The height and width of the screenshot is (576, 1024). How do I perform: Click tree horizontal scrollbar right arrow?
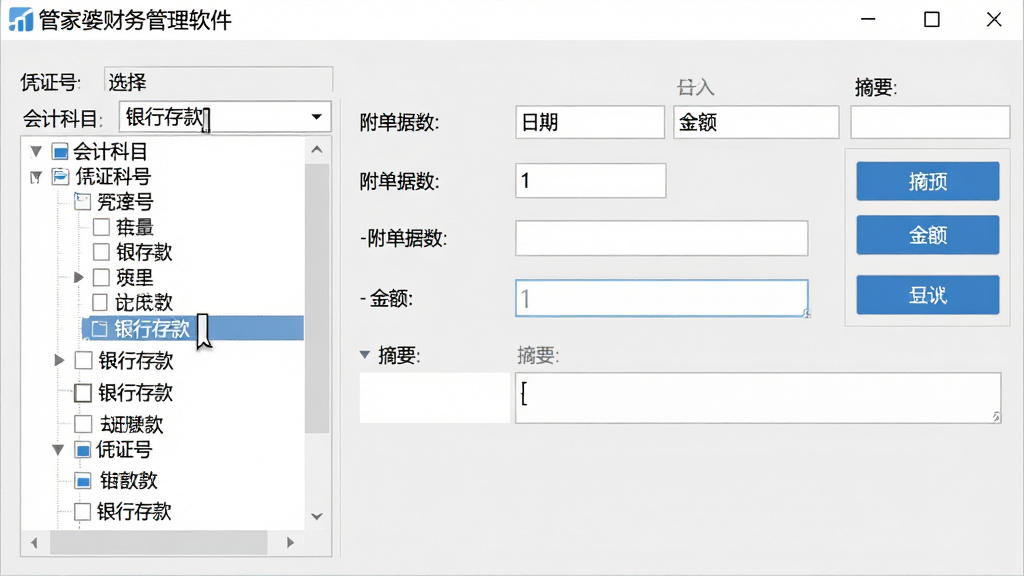(291, 543)
